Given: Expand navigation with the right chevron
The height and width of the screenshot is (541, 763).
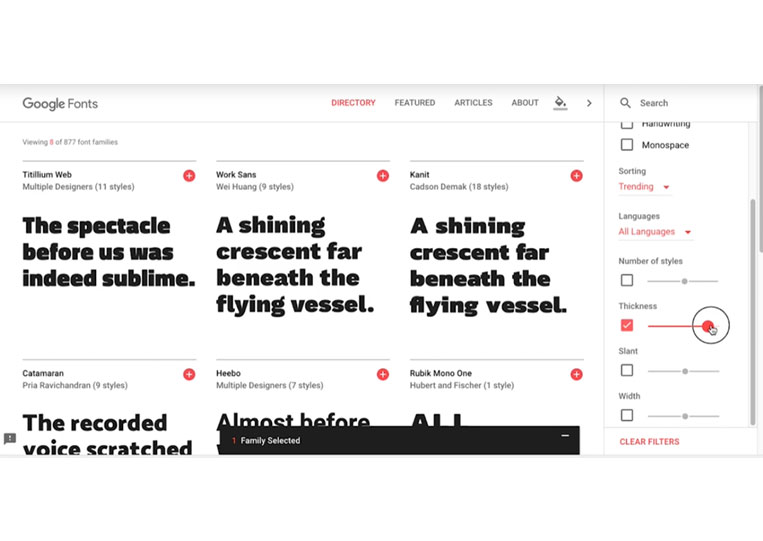Looking at the screenshot, I should point(589,103).
